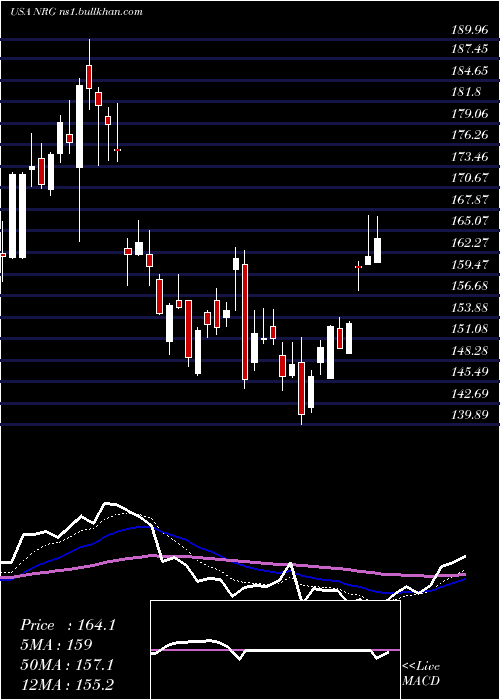This screenshot has height=700, width=500.
Task: Click the 184.65 price level label
Action: point(469,71)
